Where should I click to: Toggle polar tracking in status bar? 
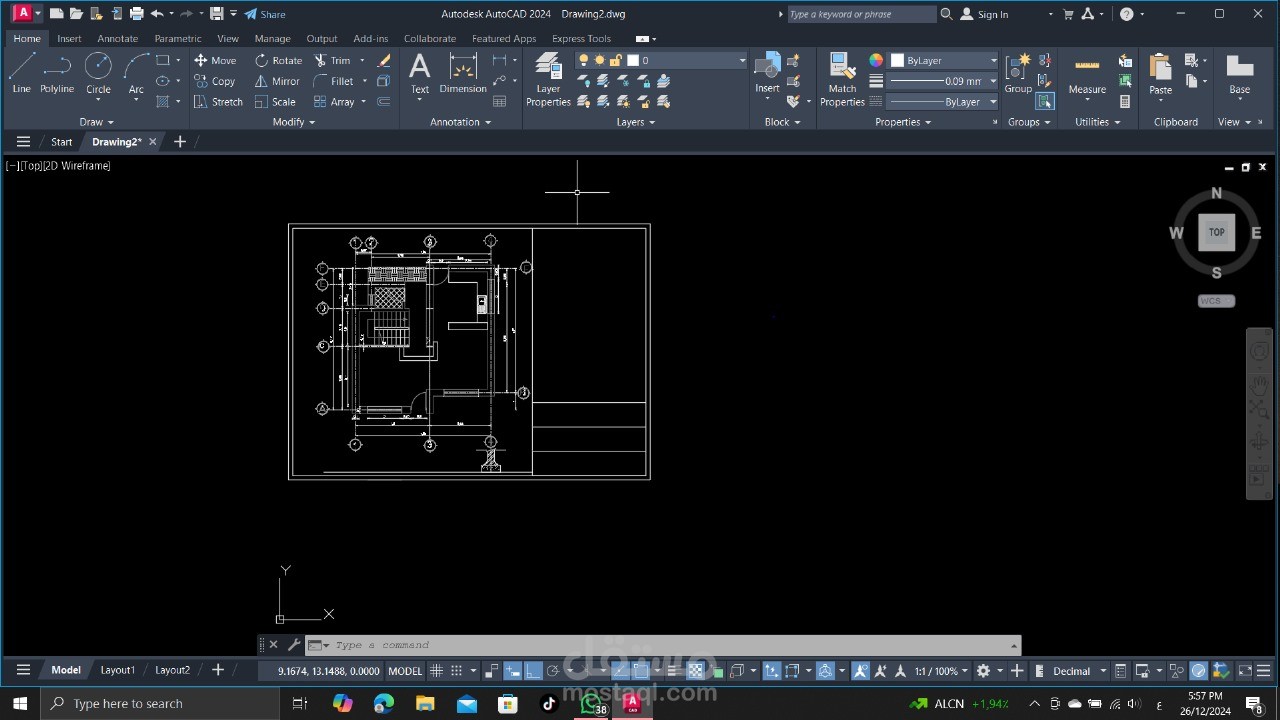coord(553,671)
